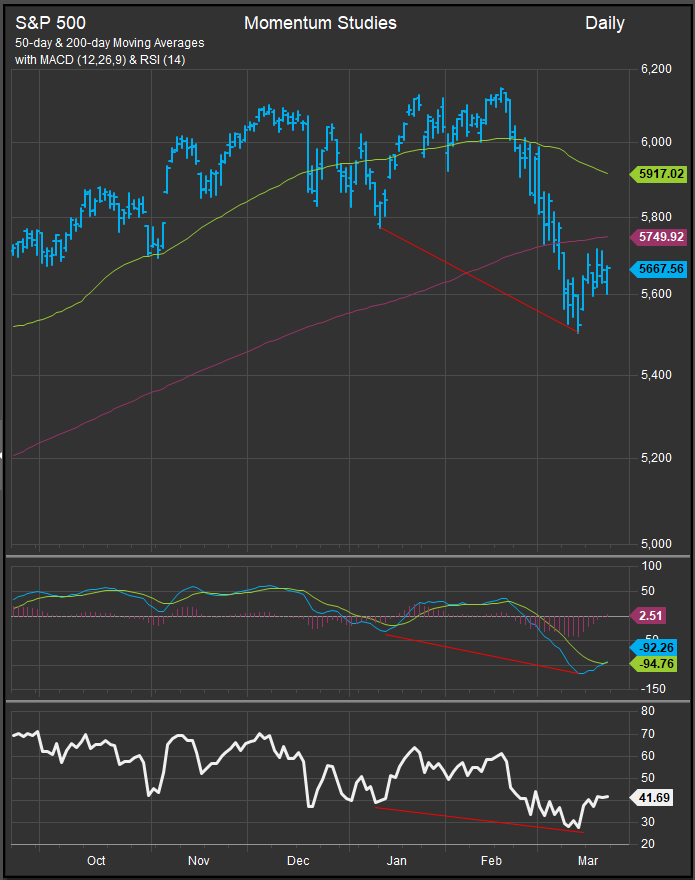Click the red trendline in the MACD panel
Image resolution: width=695 pixels, height=880 pixels.
coord(482,653)
